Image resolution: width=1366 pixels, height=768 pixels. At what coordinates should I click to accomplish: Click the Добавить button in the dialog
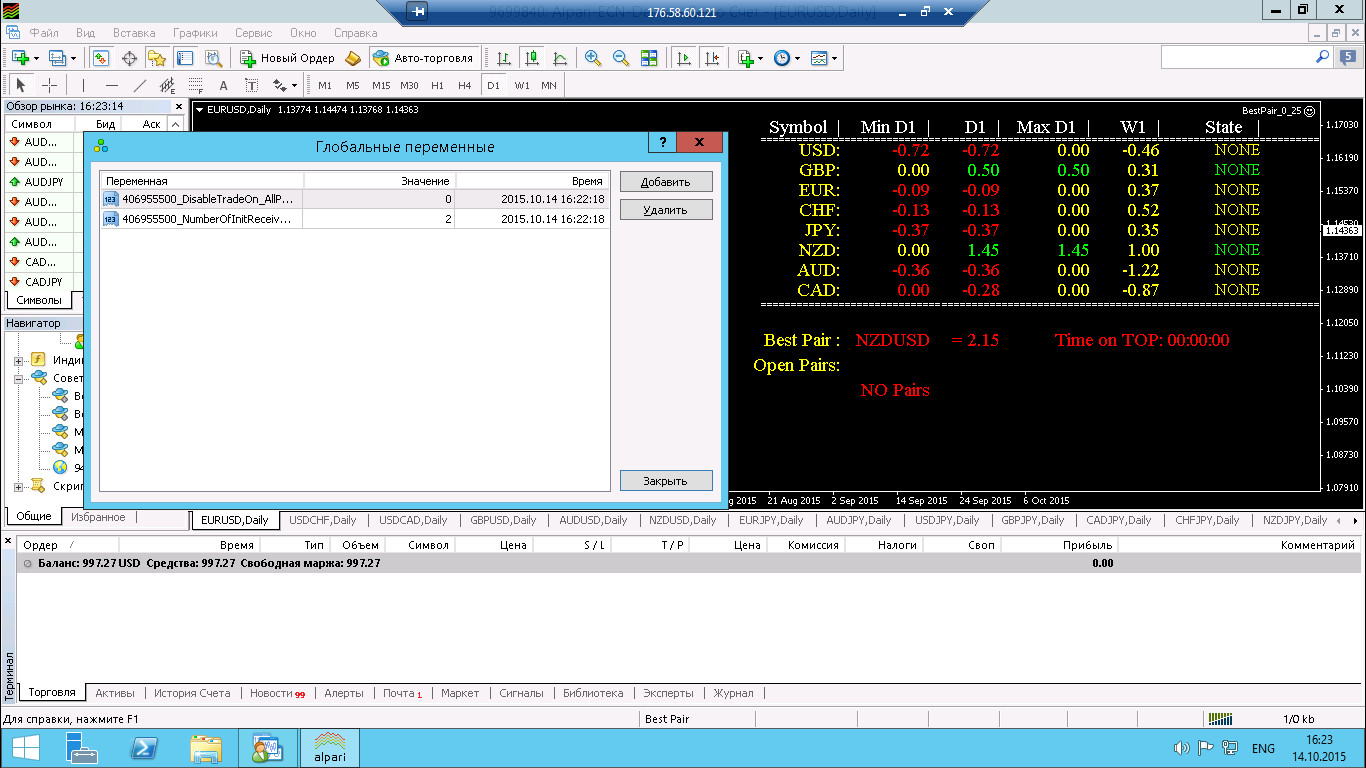click(666, 182)
